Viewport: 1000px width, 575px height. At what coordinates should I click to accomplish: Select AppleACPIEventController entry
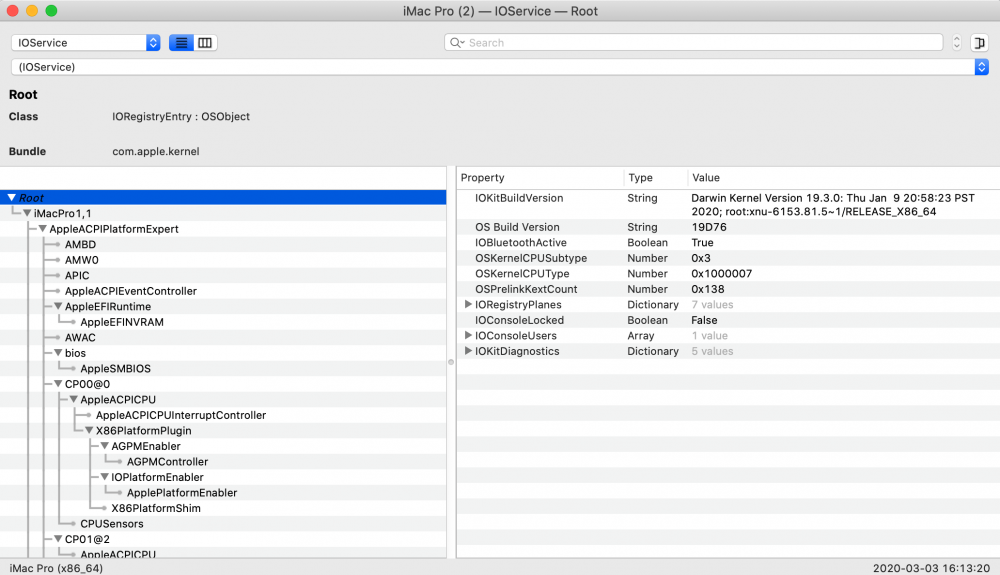pos(131,291)
